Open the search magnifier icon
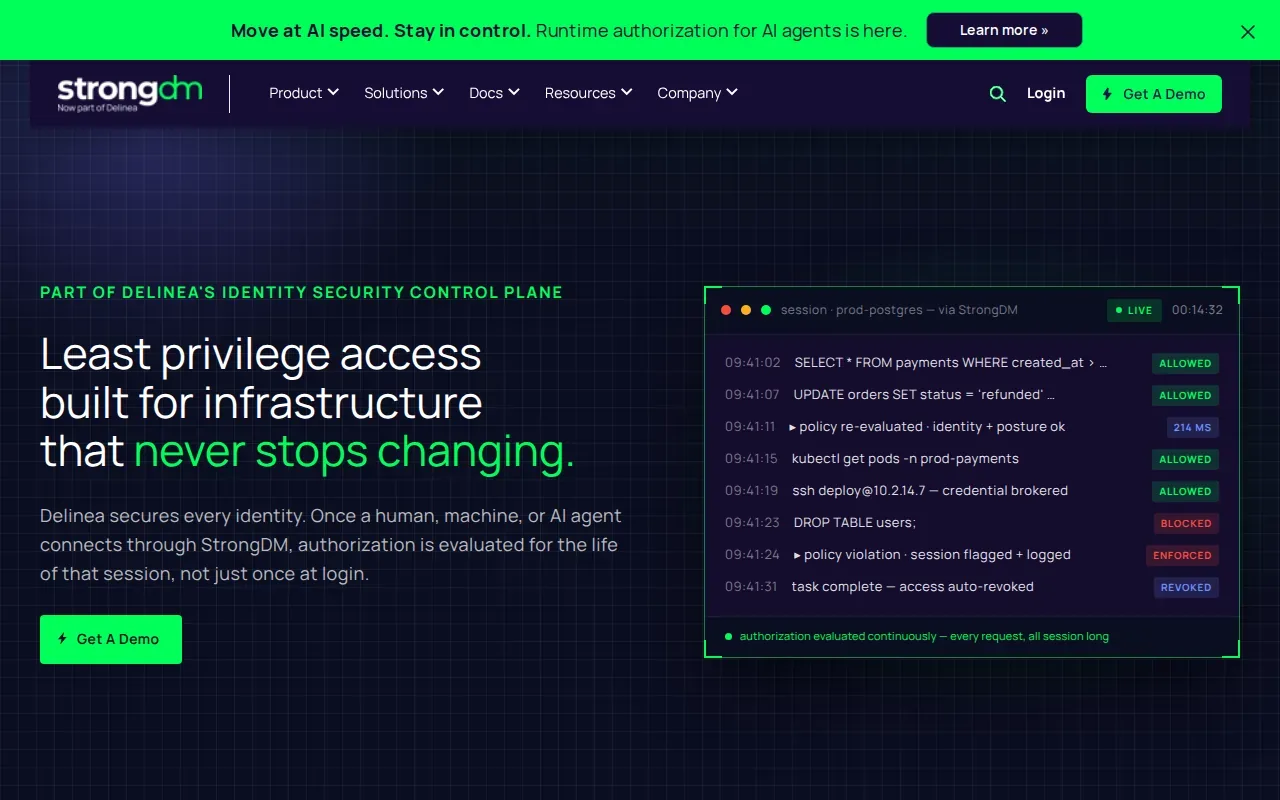 click(997, 94)
